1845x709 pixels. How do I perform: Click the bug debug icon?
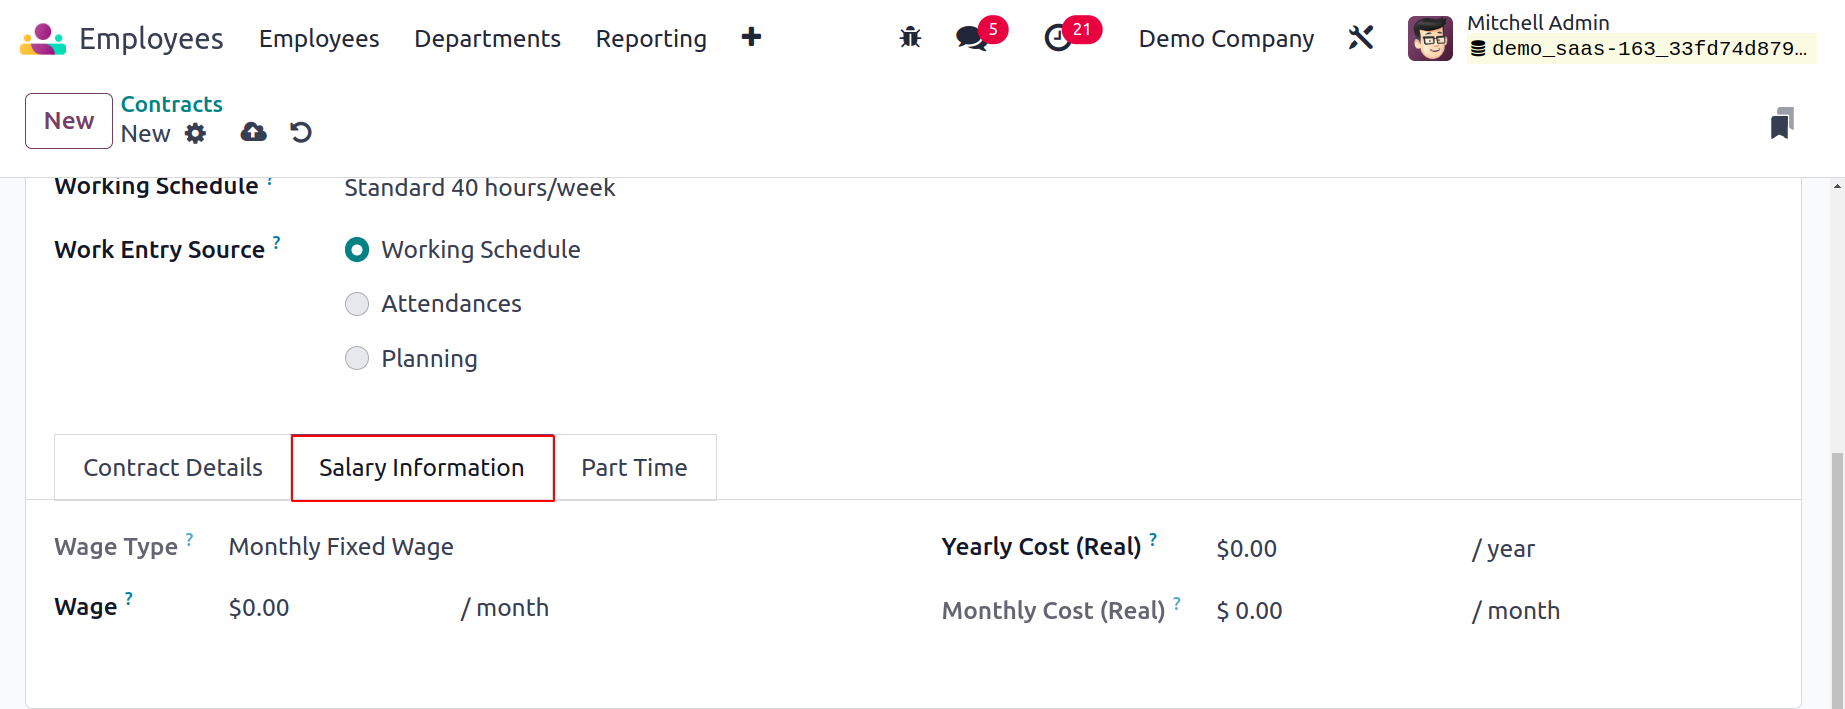click(910, 38)
